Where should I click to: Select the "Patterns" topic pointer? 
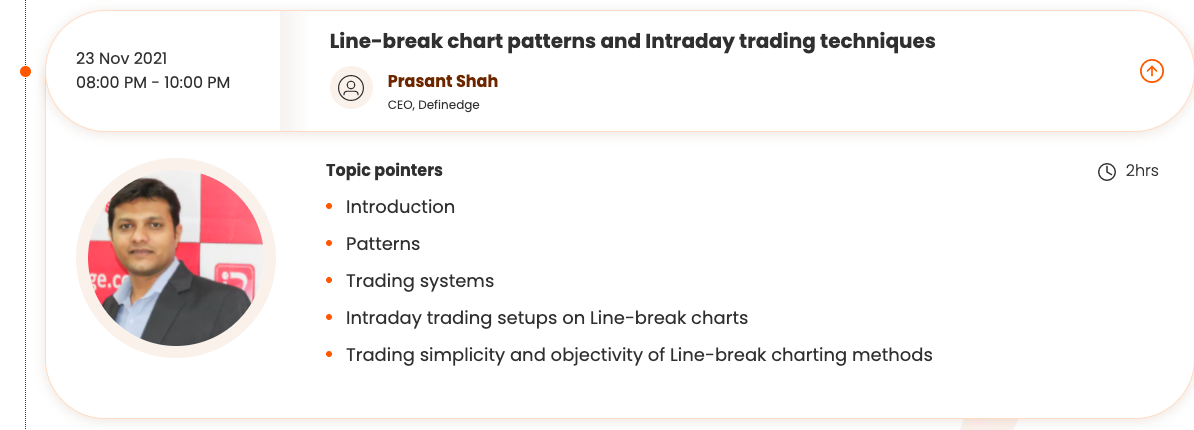(383, 244)
